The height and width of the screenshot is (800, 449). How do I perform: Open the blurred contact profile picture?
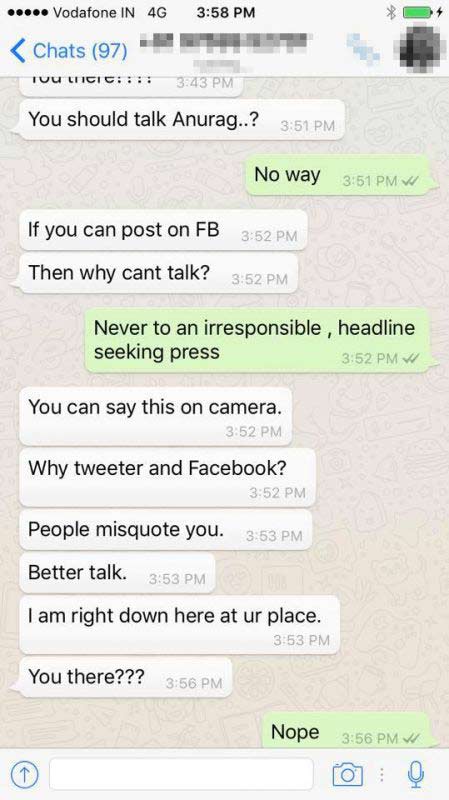419,49
